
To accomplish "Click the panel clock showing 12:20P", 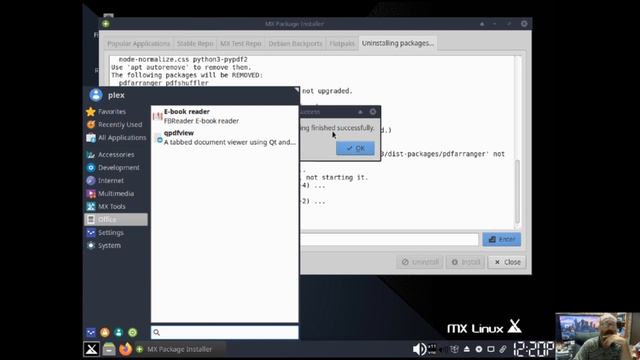I will tap(533, 349).
